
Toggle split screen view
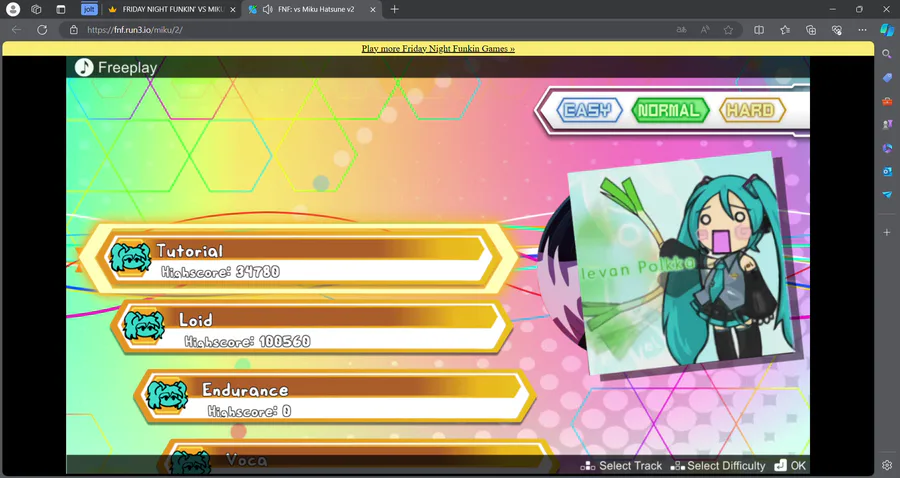tap(759, 30)
